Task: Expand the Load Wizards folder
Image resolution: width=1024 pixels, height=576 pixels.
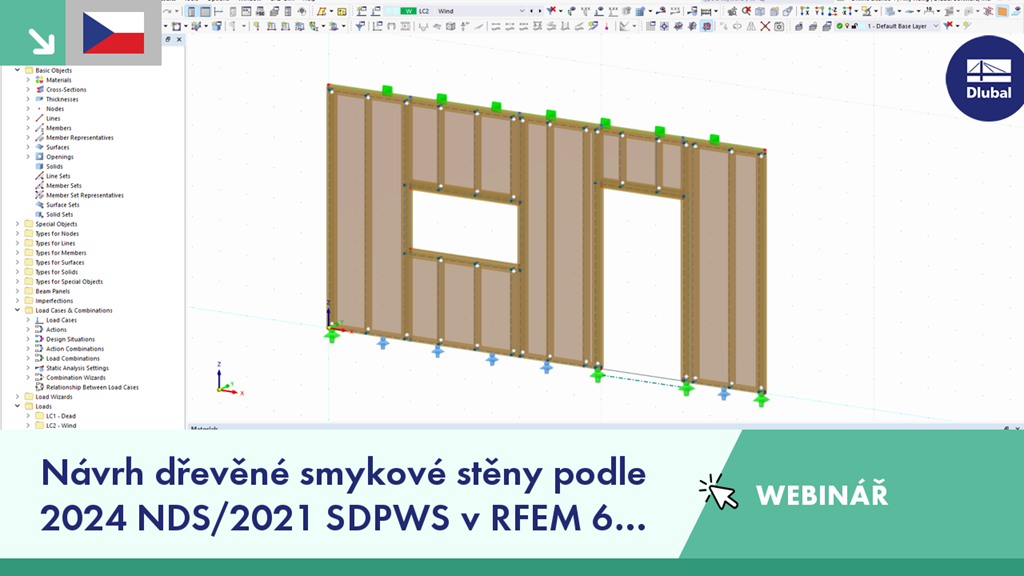Action: click(x=18, y=396)
